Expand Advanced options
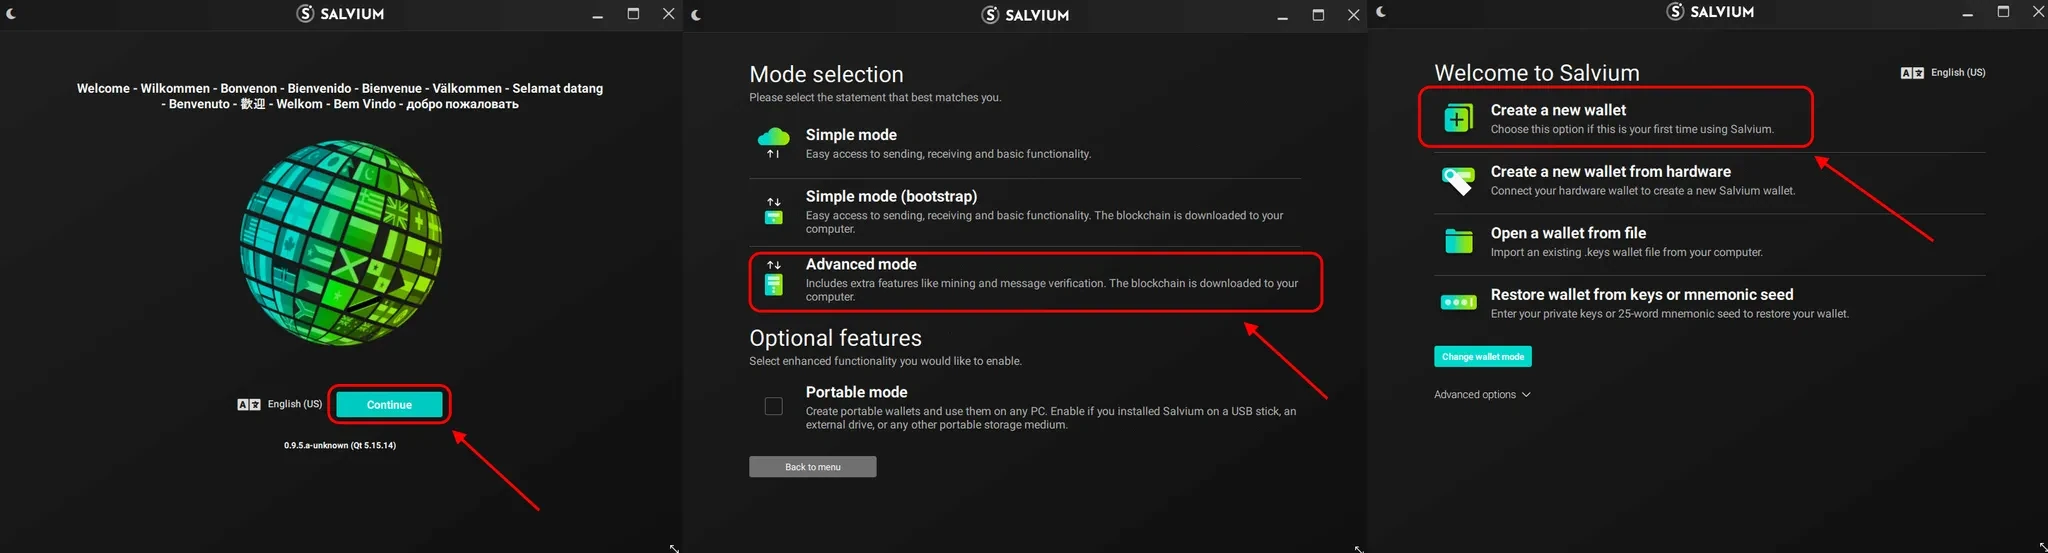This screenshot has height=553, width=2048. click(1482, 395)
